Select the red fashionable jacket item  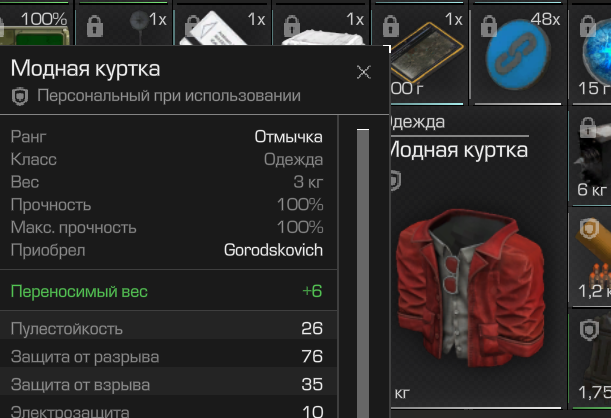pos(470,289)
